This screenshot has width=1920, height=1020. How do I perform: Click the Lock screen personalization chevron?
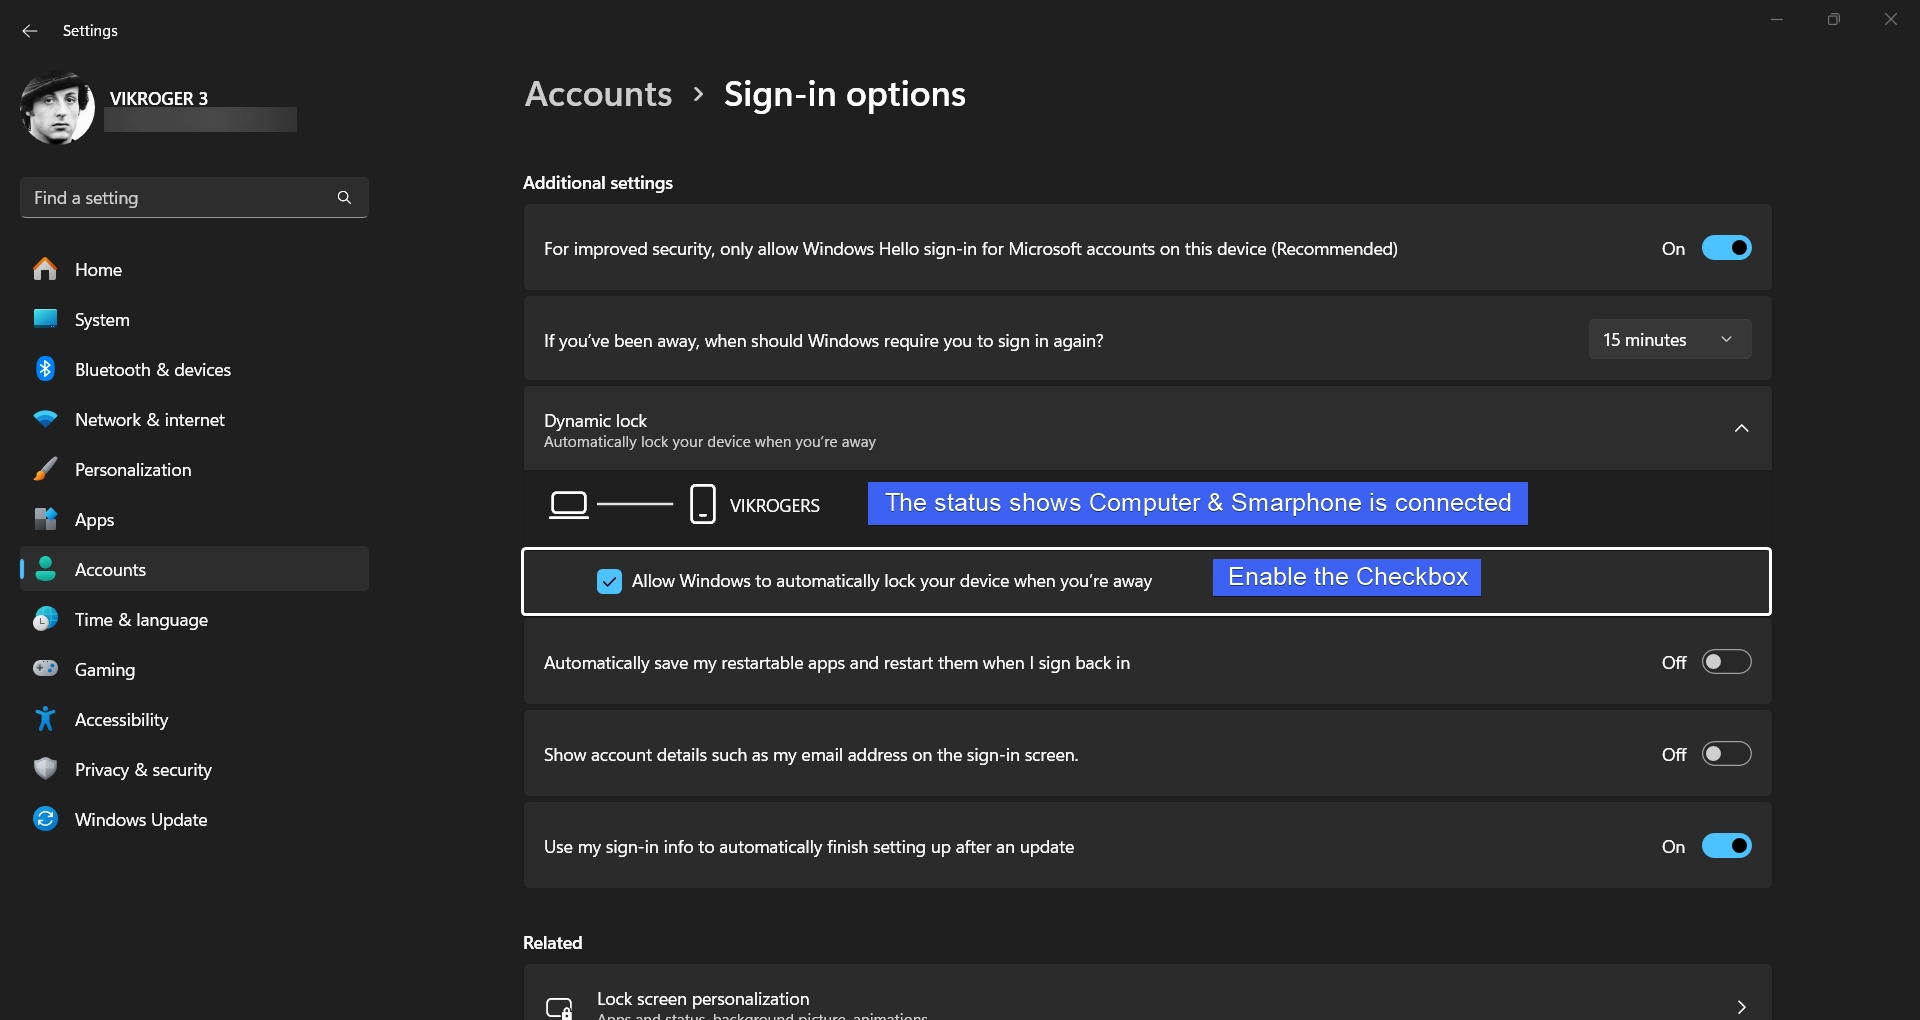(1741, 1006)
